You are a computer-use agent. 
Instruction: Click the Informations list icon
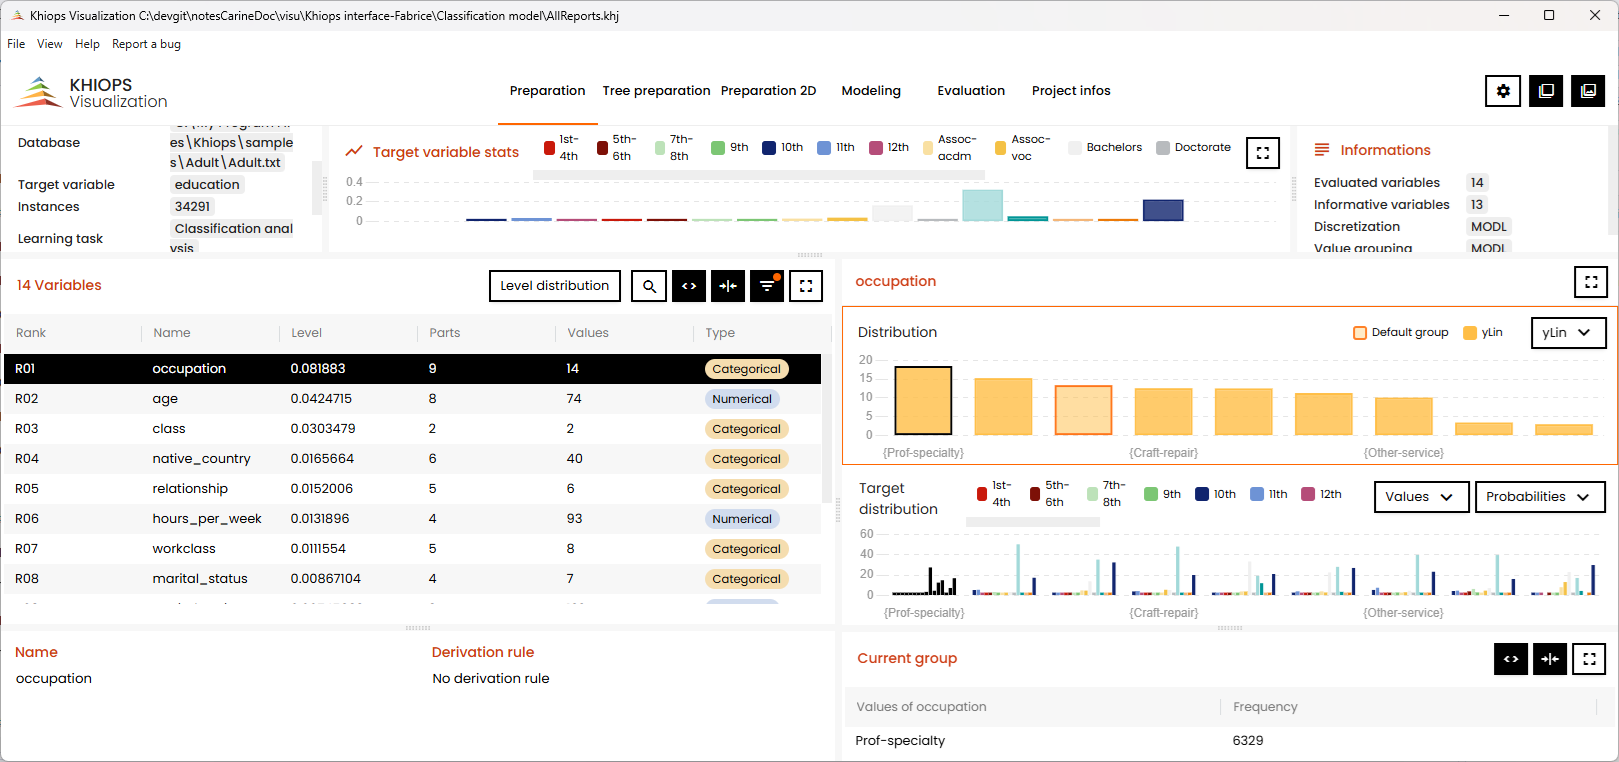click(1322, 150)
